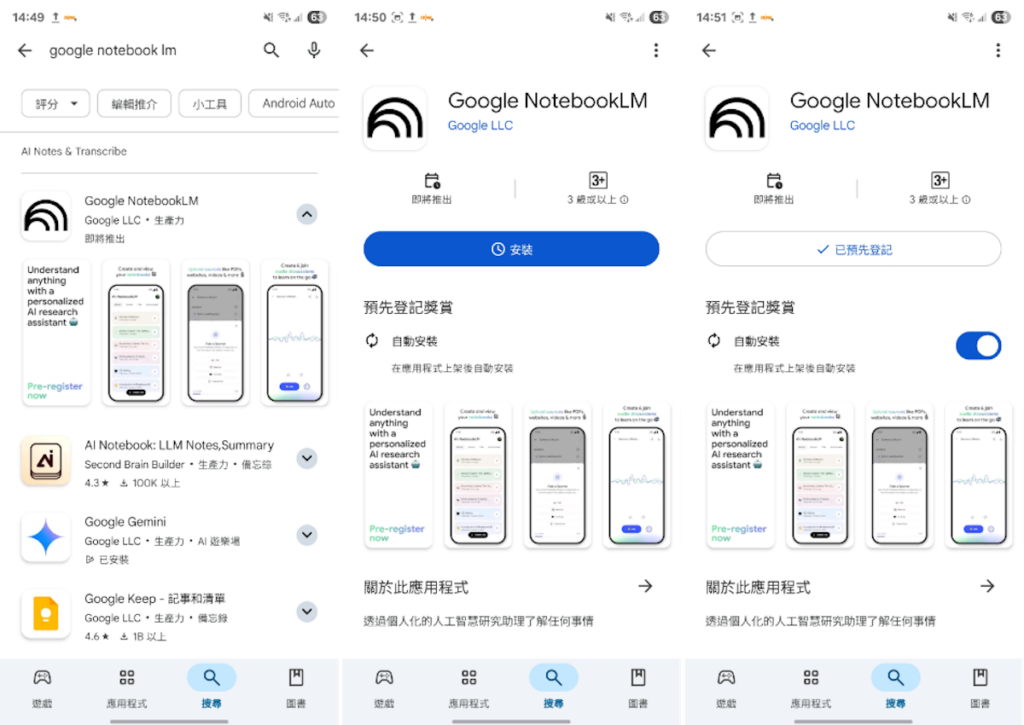
Task: Select the 編輯推介 filter chip
Action: (x=134, y=104)
